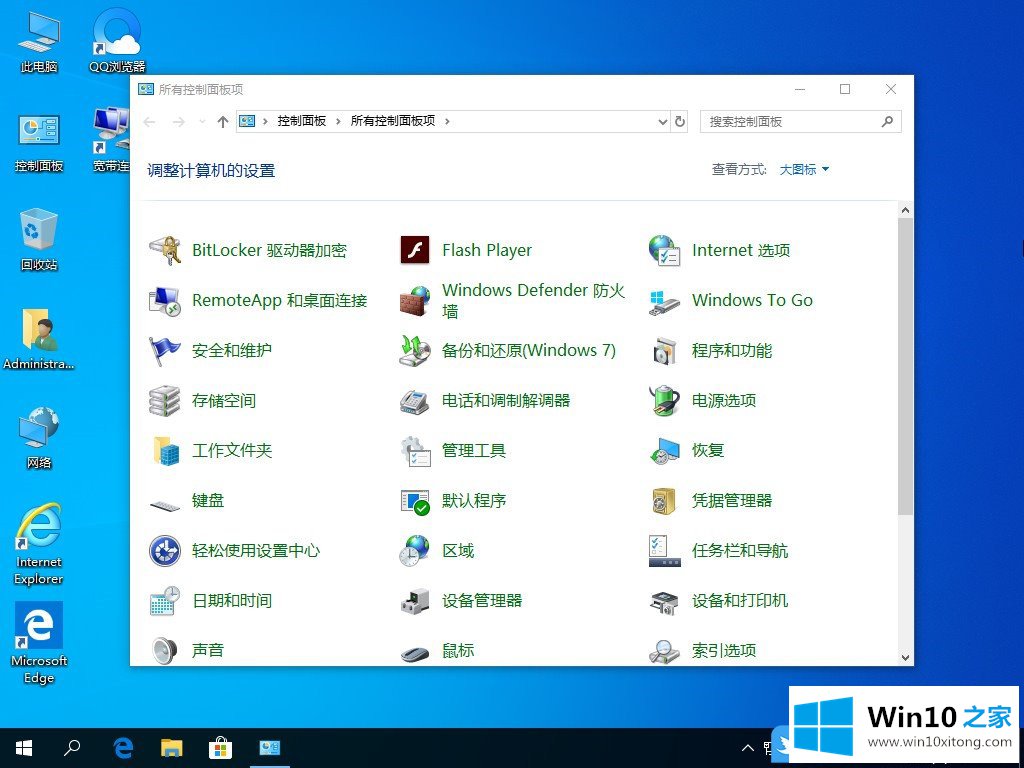Click the 控制面板 breadcrumb segment
This screenshot has width=1024, height=768.
[302, 121]
